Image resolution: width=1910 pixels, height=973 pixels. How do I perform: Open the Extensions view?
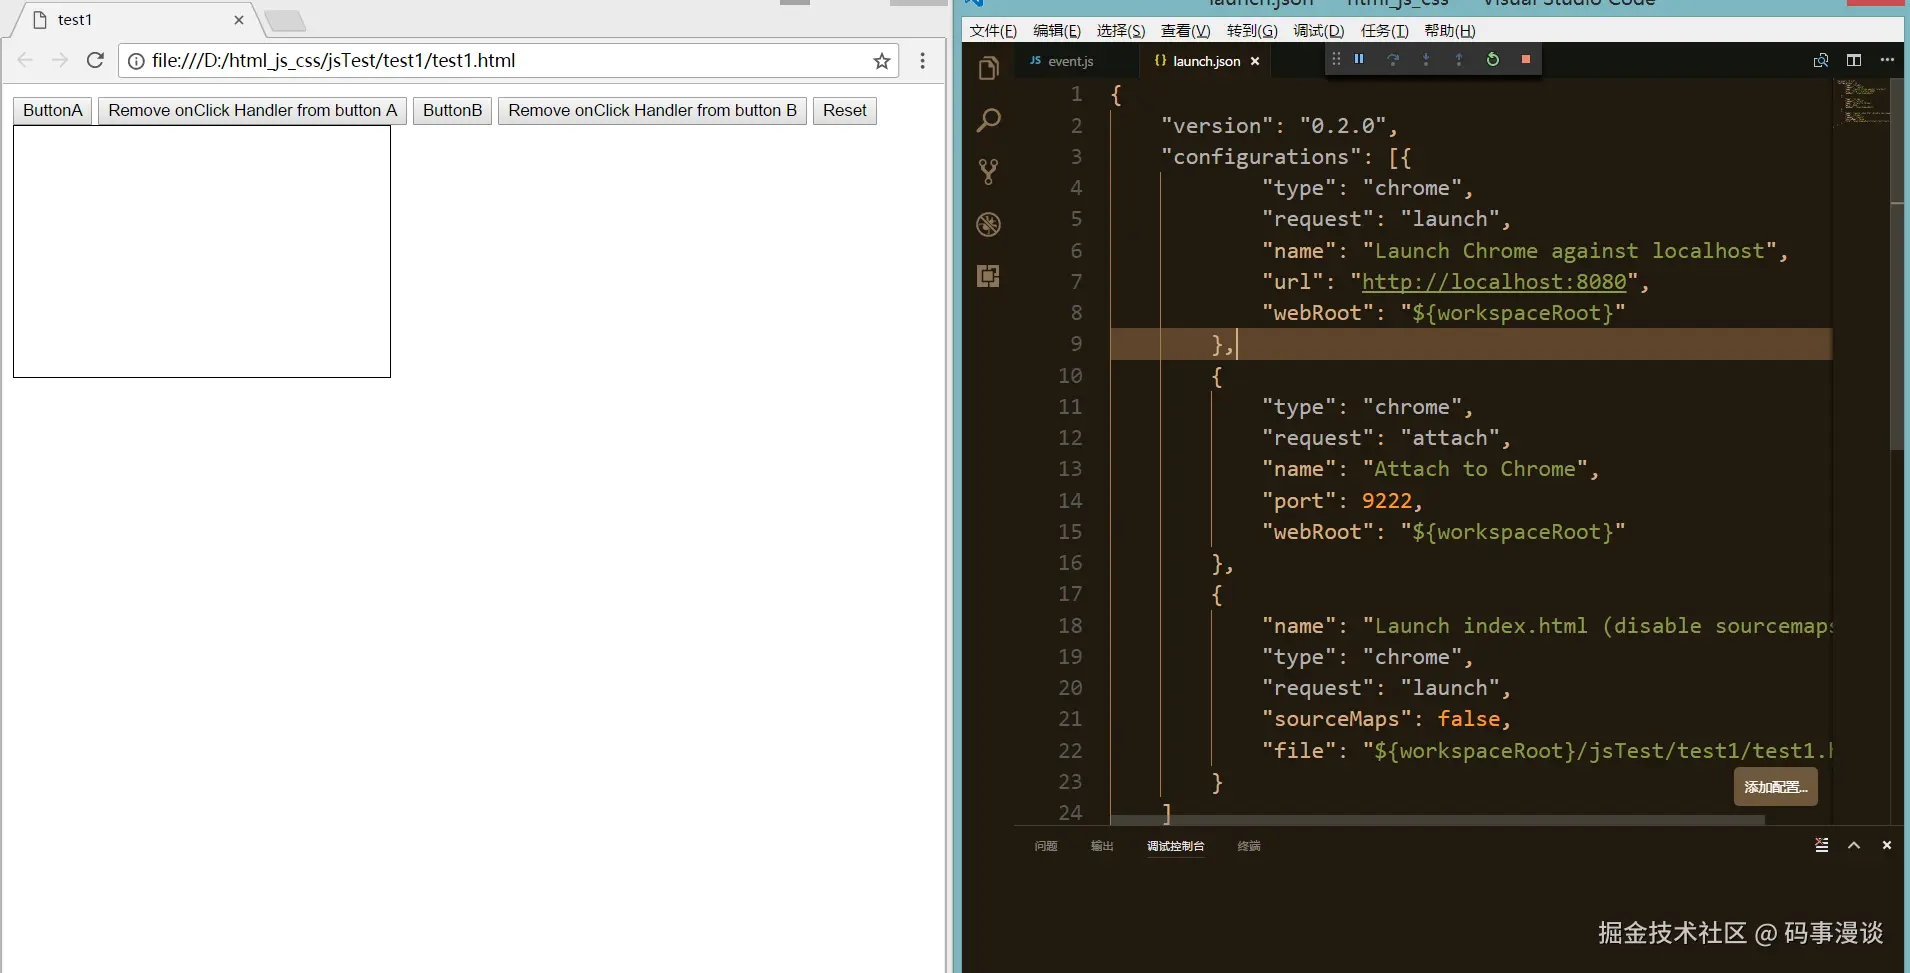coord(989,276)
